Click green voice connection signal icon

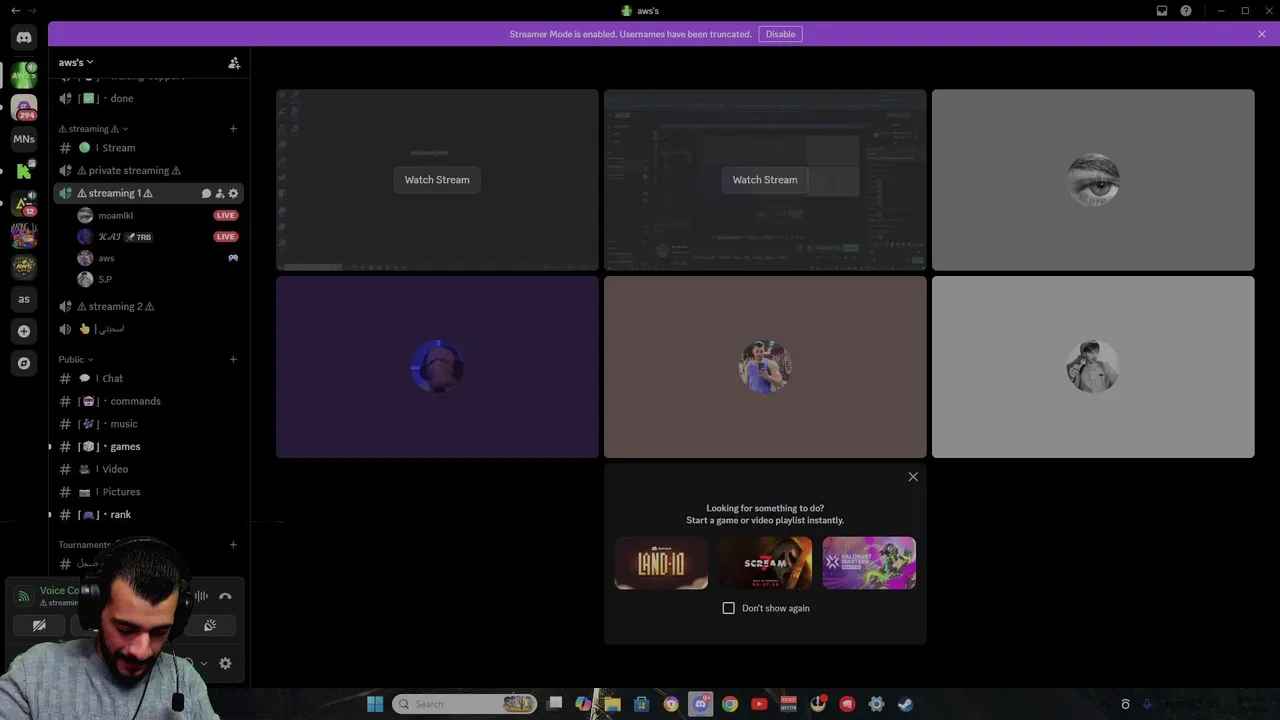[x=23, y=596]
